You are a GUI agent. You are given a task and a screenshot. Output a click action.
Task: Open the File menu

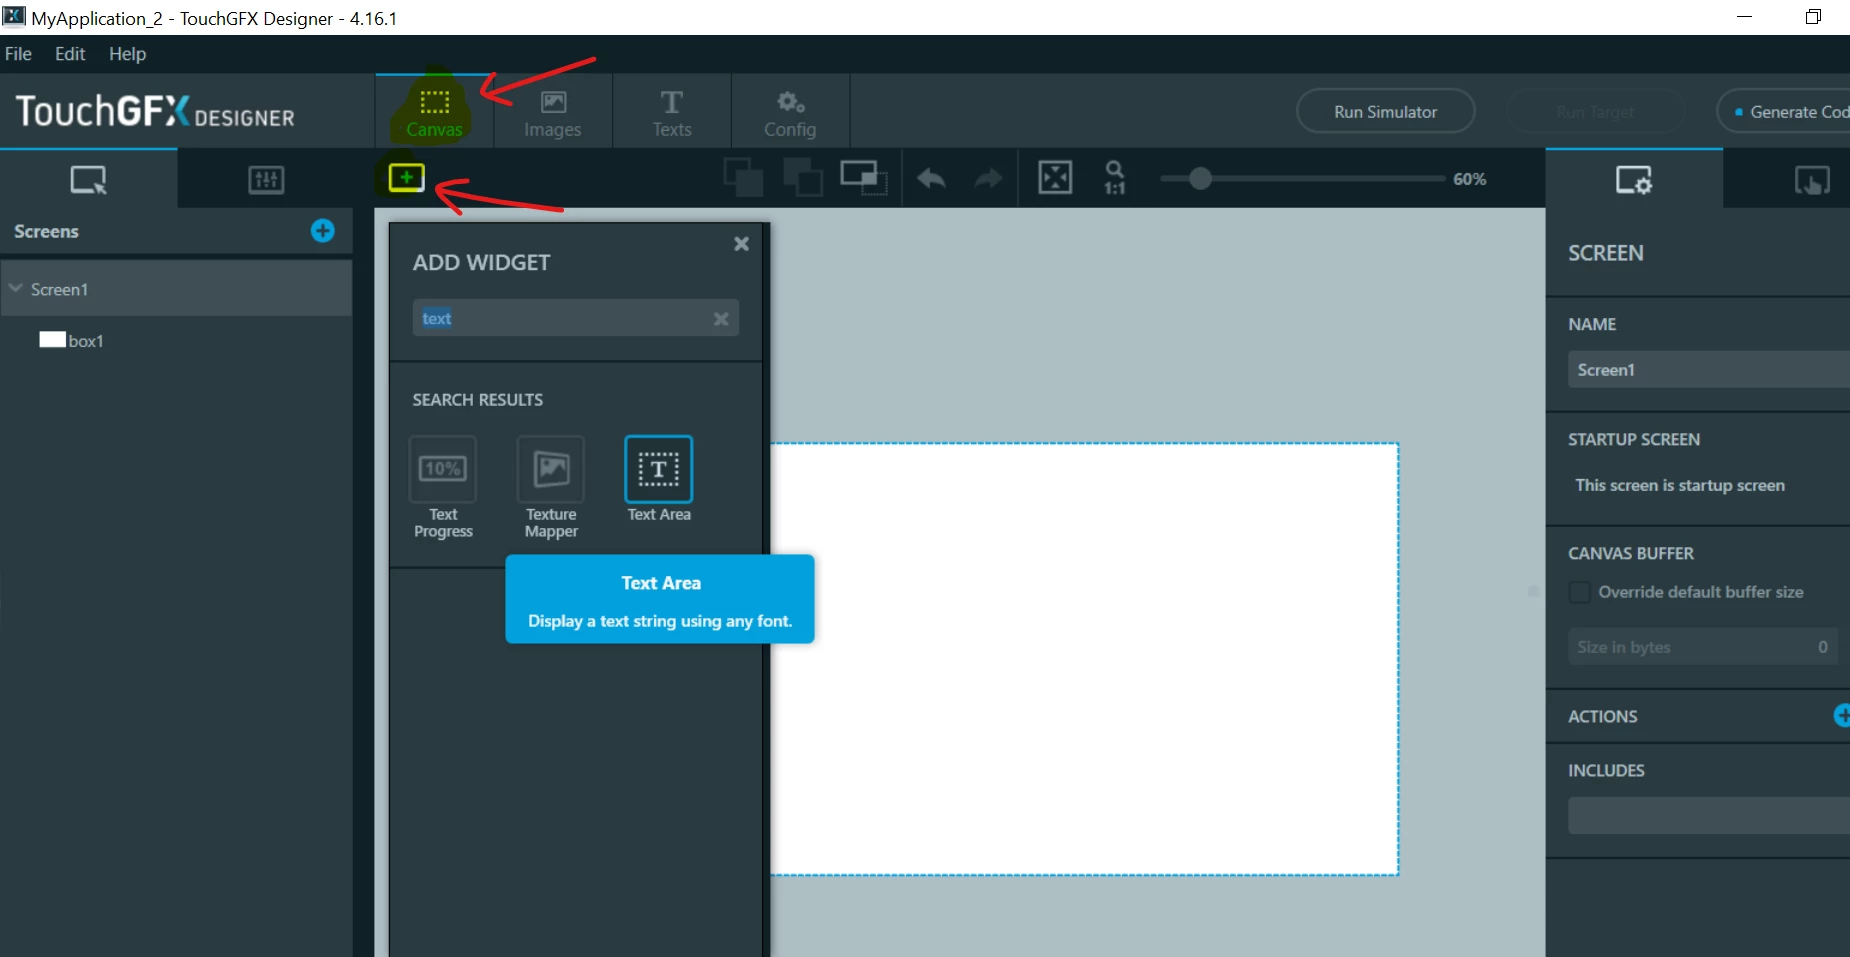[x=18, y=54]
